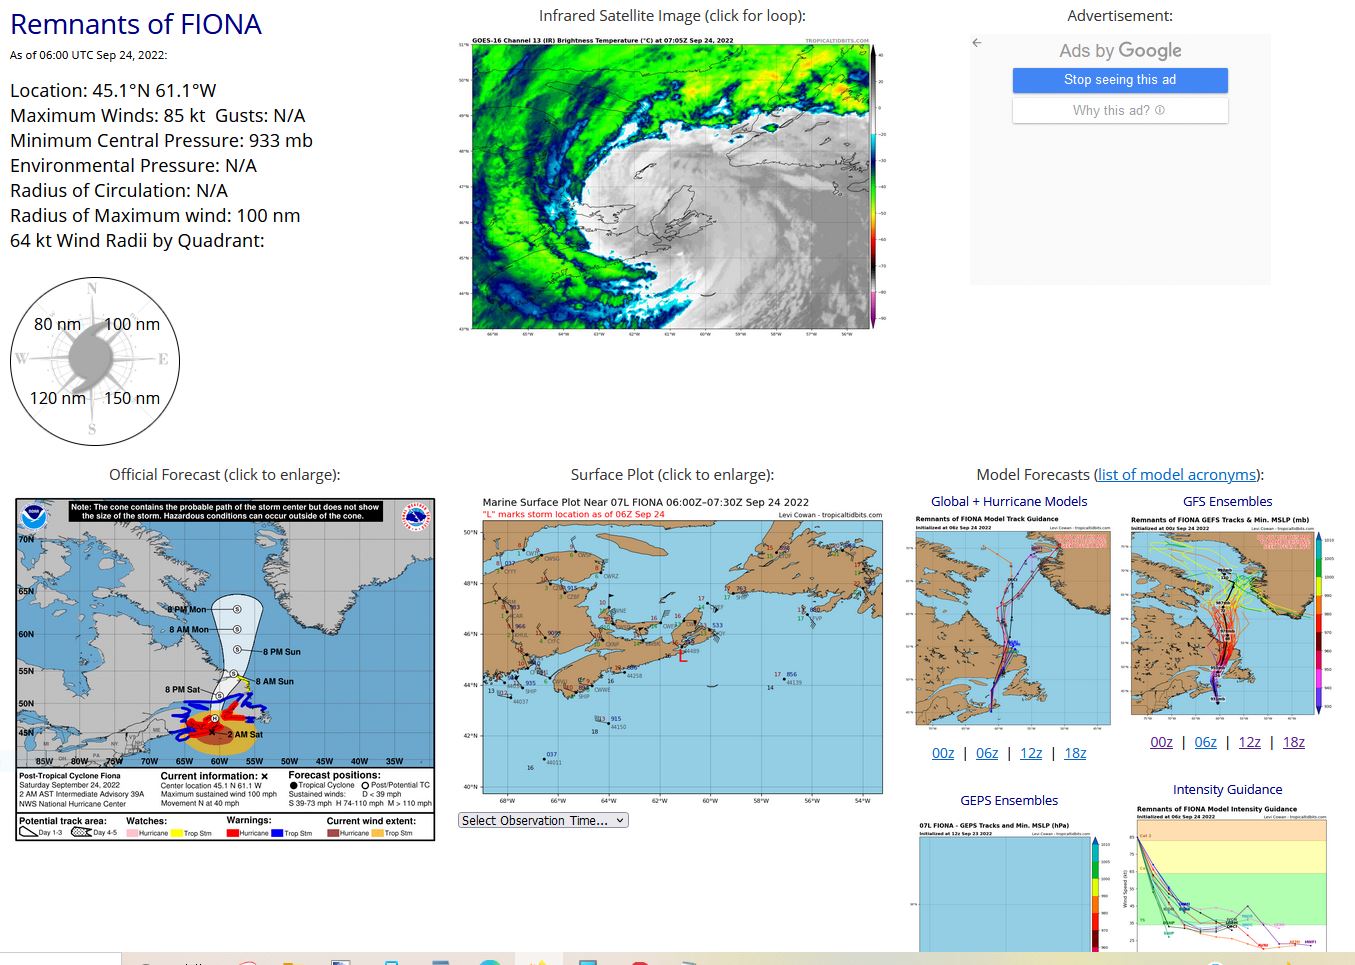Enlarge the marine surface plot map
Viewport: 1355px width, 965px height.
point(672,650)
